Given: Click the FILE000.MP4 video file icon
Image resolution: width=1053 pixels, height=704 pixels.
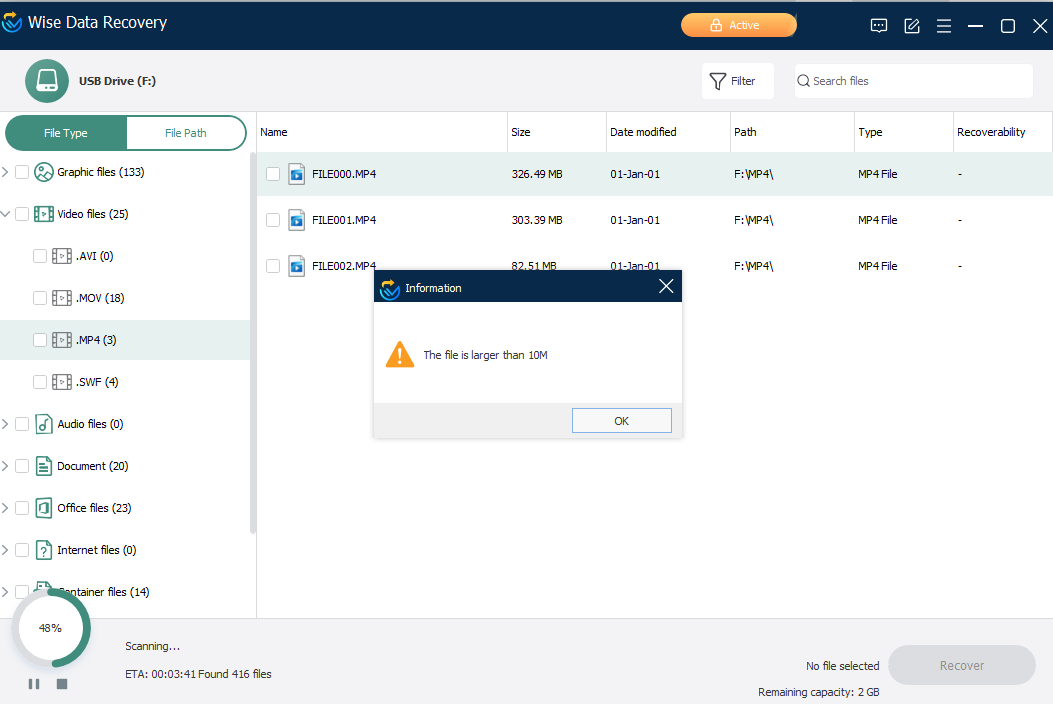Looking at the screenshot, I should [297, 174].
